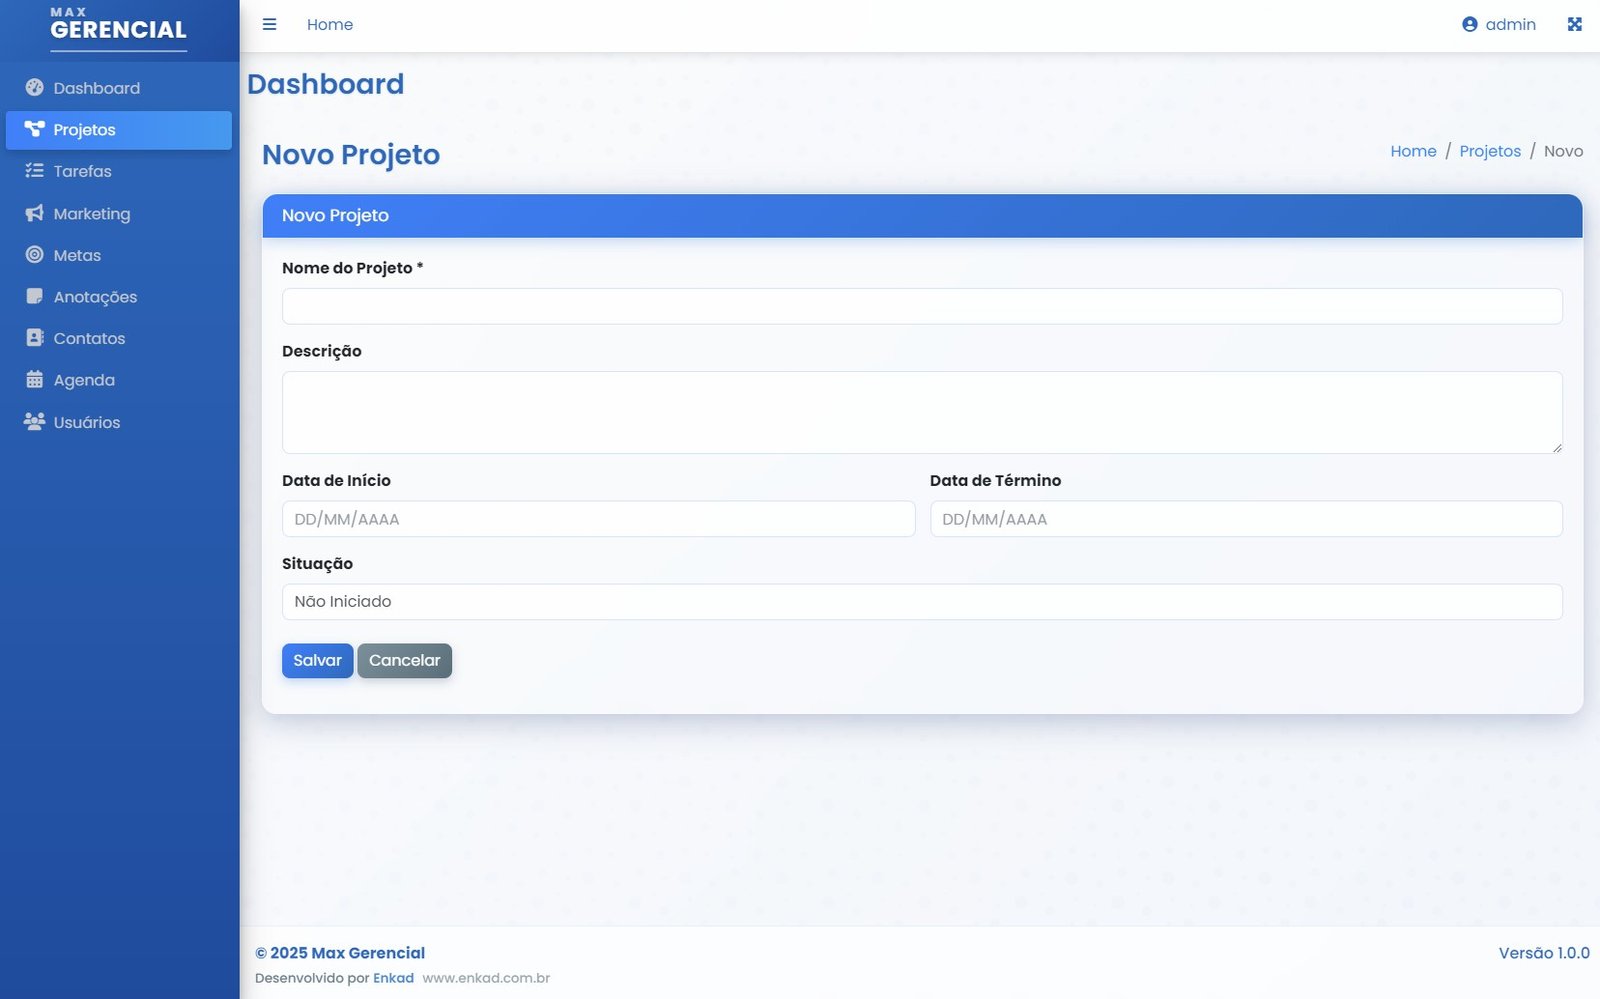Select Projetos in the sidebar menu

pos(118,130)
